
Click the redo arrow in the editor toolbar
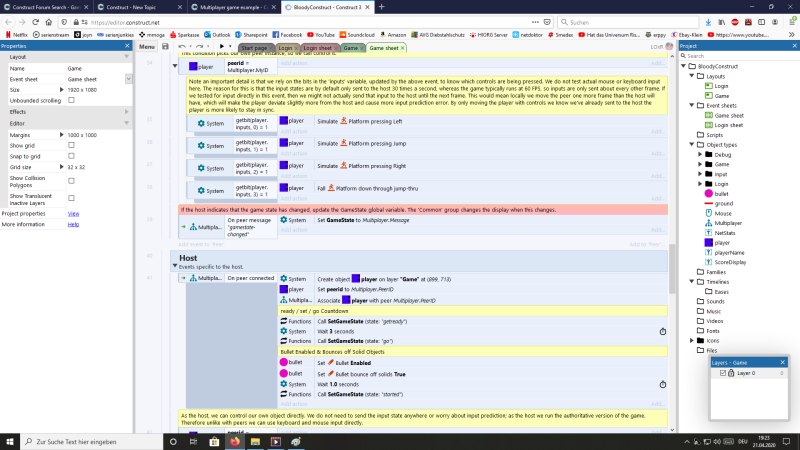pyautogui.click(x=199, y=47)
